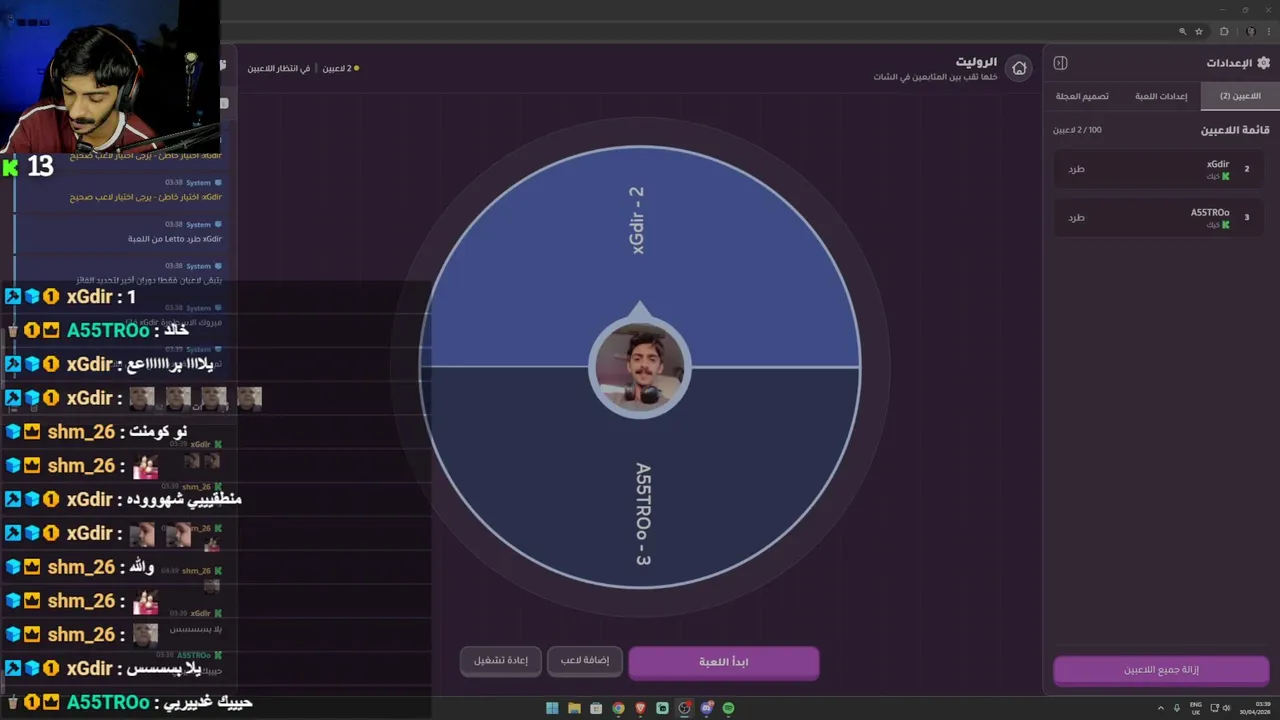Screen dimensions: 1280x720
Task: Click the home icon near the roulette title
Action: [1019, 68]
